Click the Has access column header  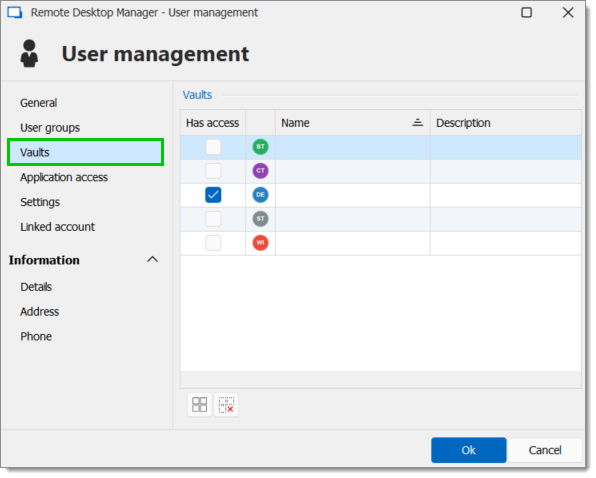click(x=213, y=123)
